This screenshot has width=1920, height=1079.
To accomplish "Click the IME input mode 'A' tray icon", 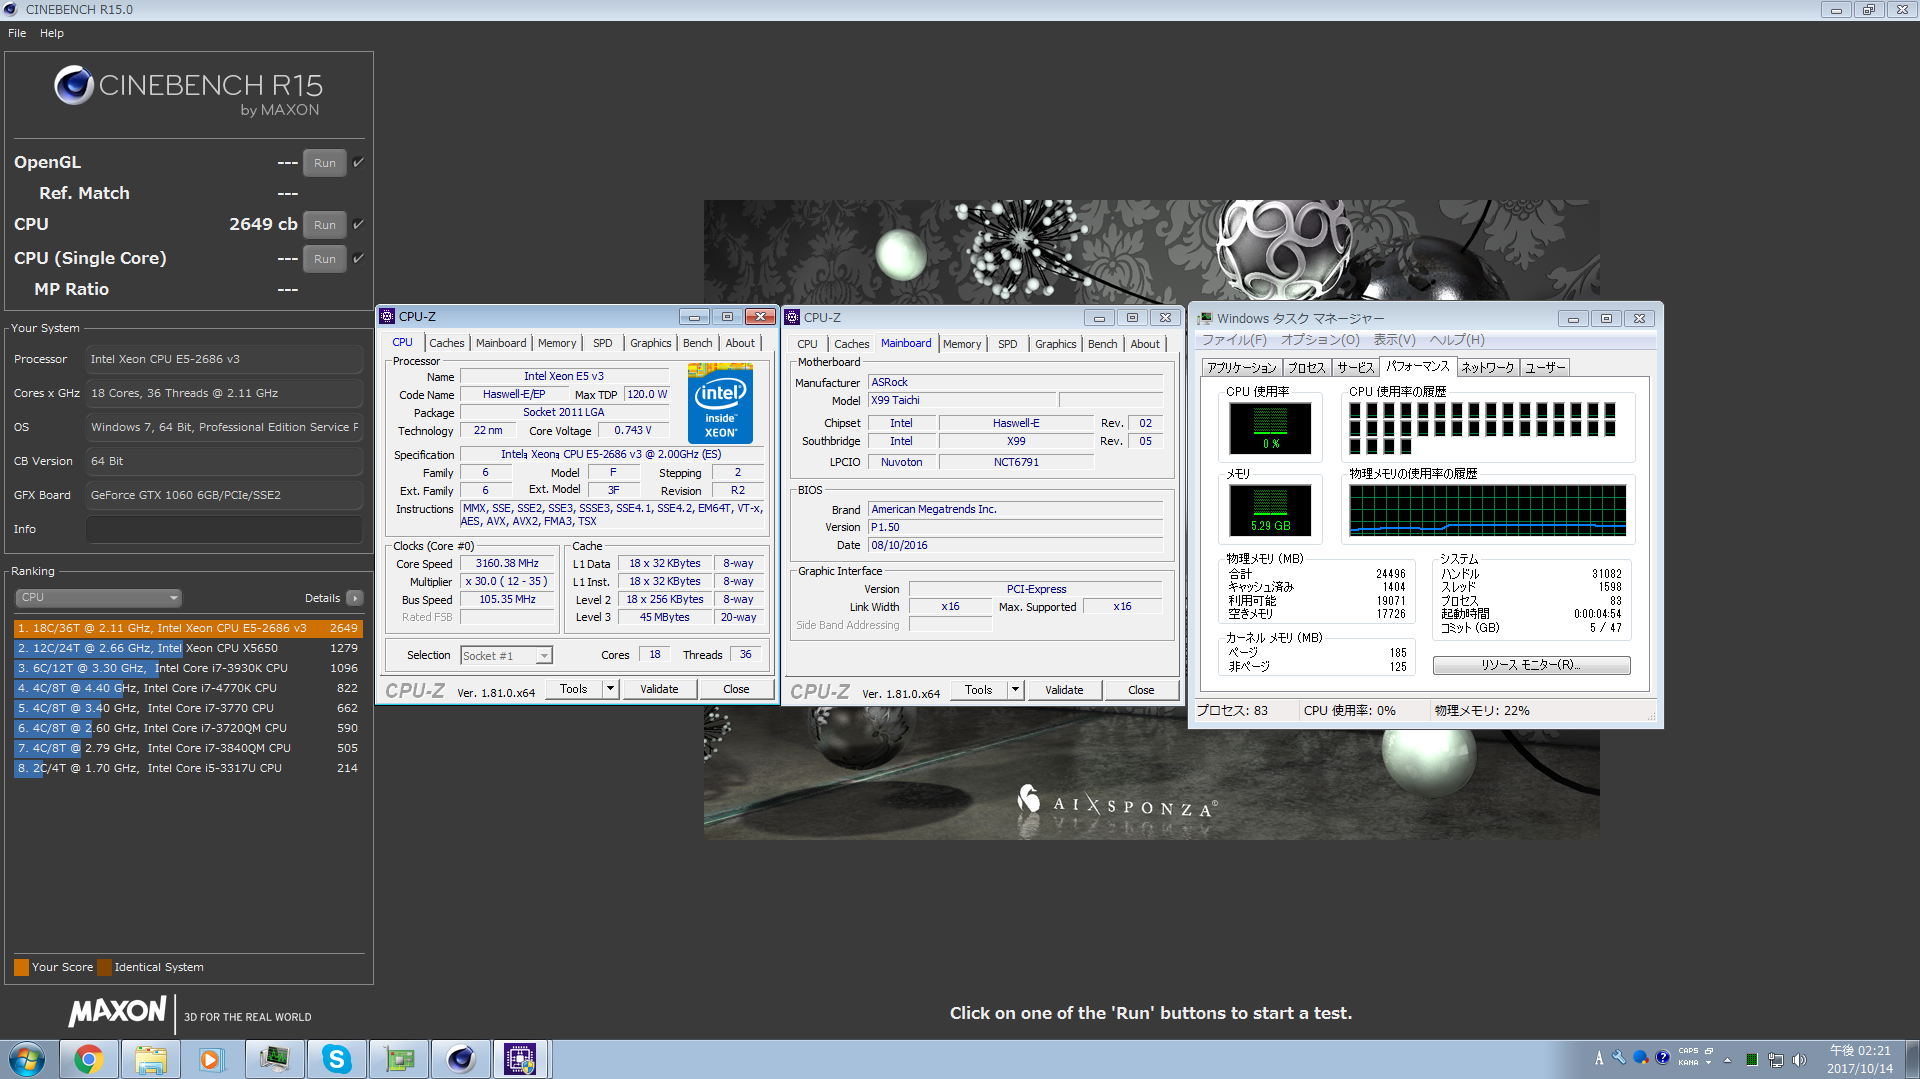I will (1599, 1058).
